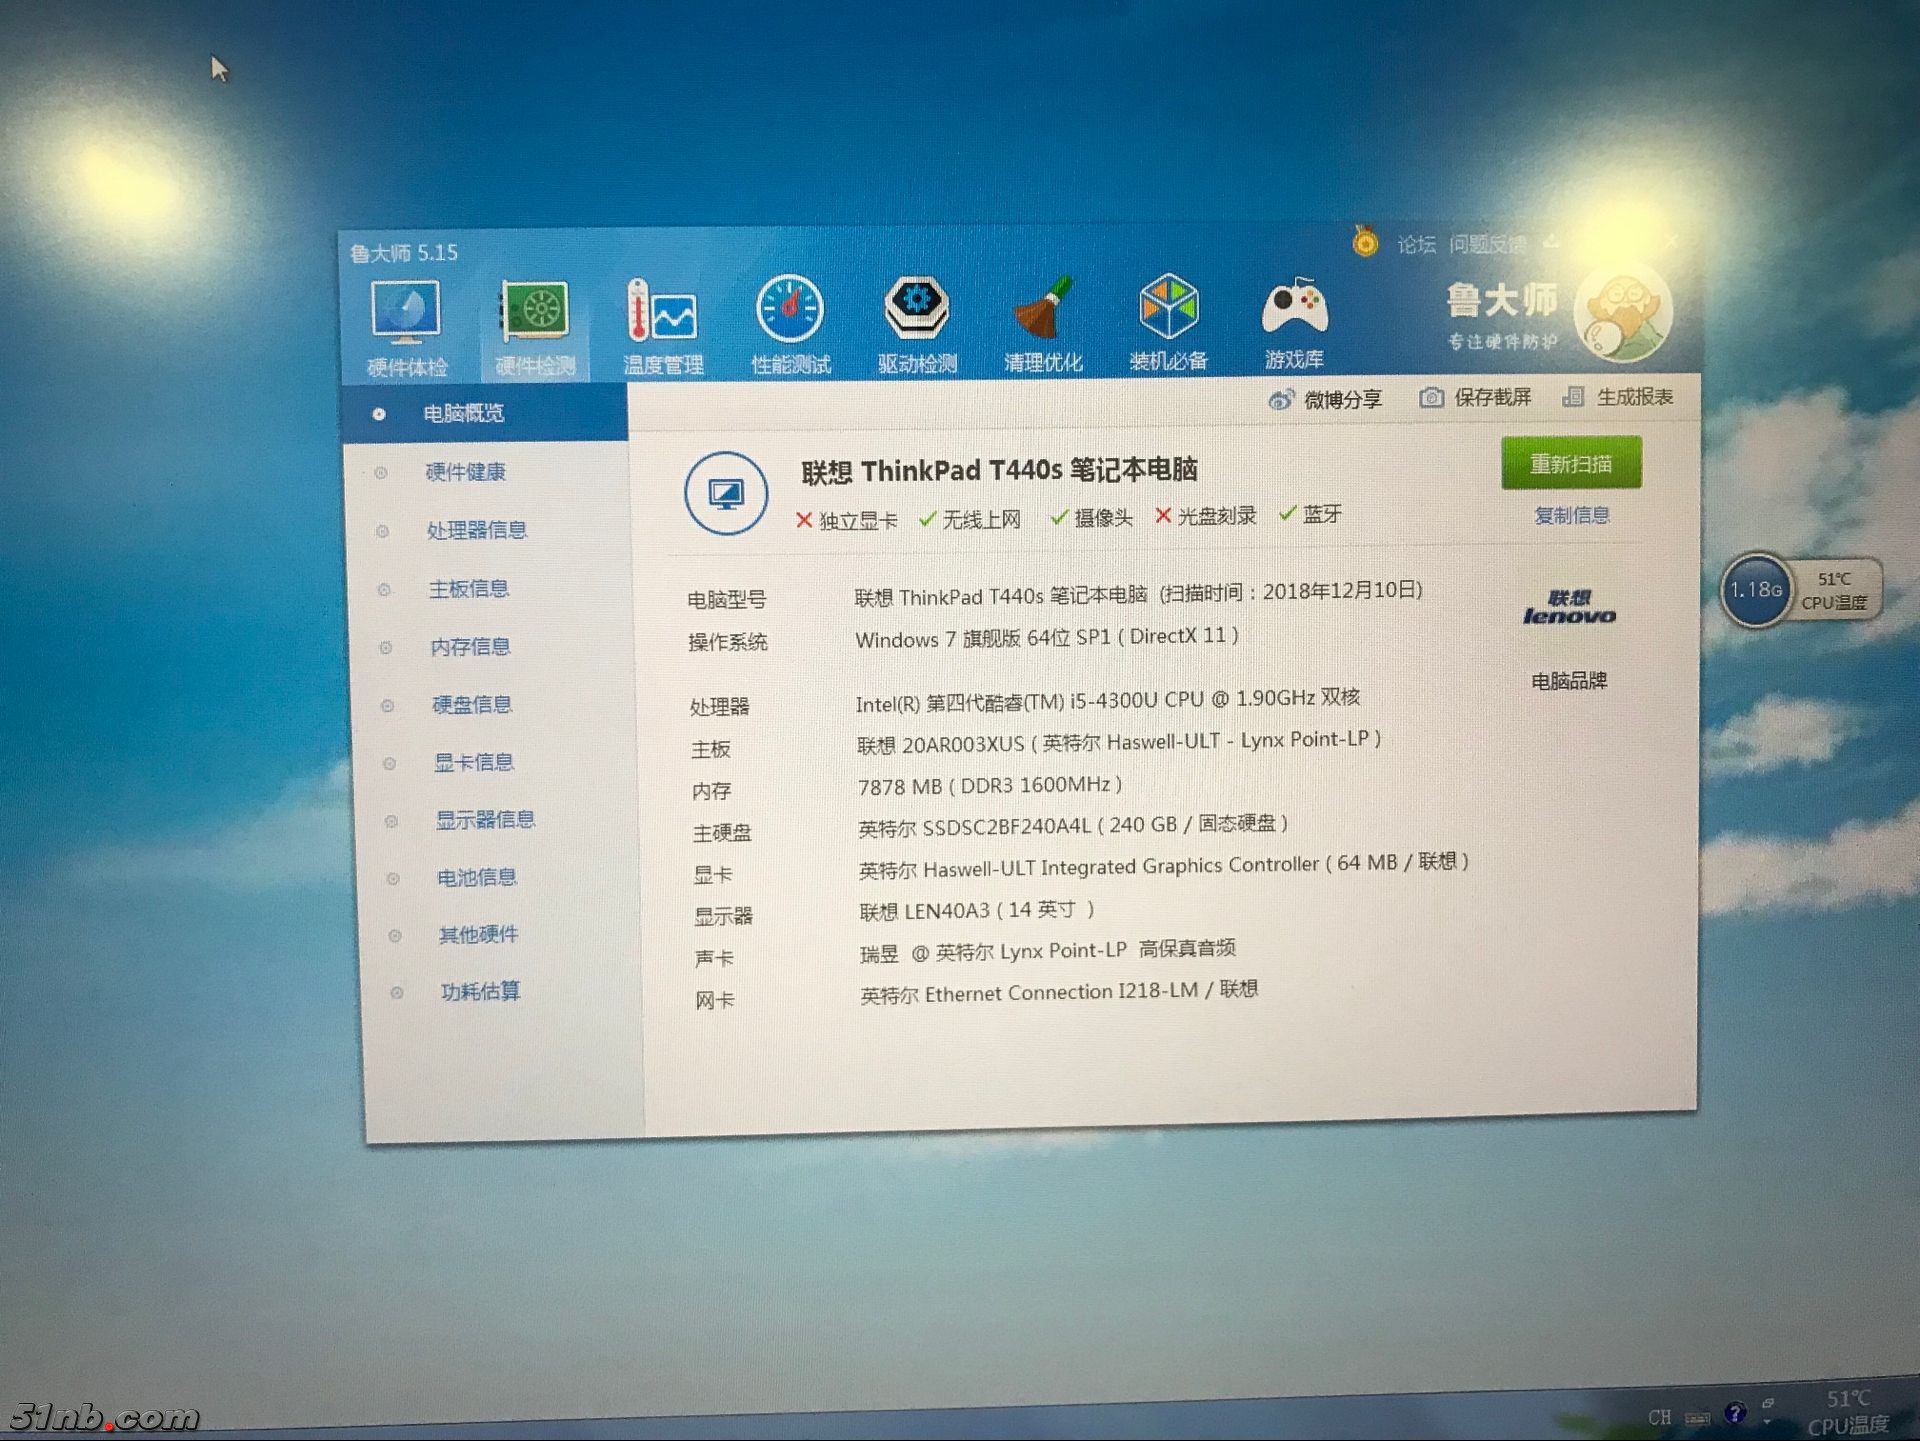The width and height of the screenshot is (1920, 1441).
Task: Launch 性能测试 performance test gauge icon
Action: [x=790, y=311]
